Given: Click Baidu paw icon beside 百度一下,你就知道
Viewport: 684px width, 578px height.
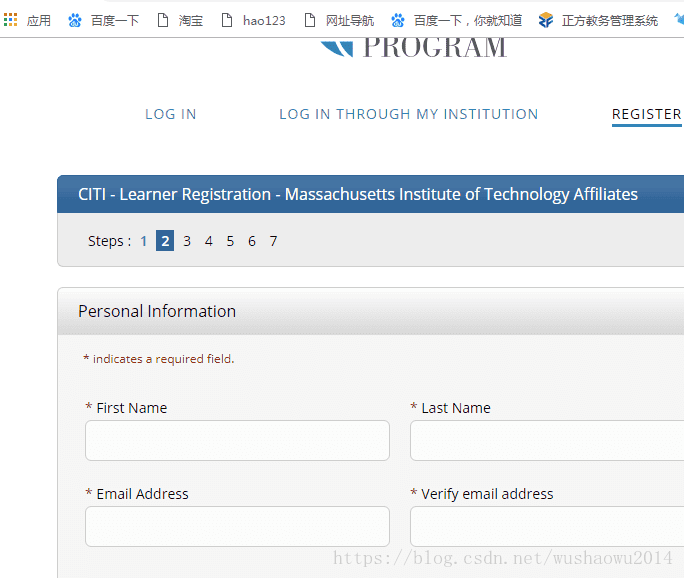Looking at the screenshot, I should coord(397,20).
